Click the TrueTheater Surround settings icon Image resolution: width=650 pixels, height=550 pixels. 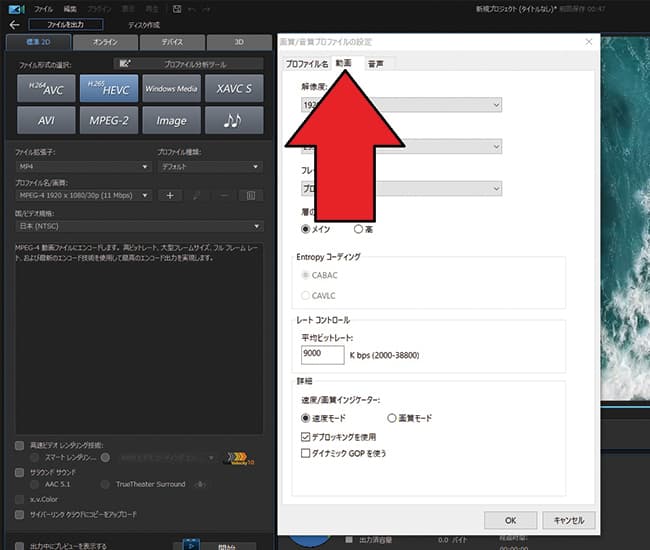[200, 484]
